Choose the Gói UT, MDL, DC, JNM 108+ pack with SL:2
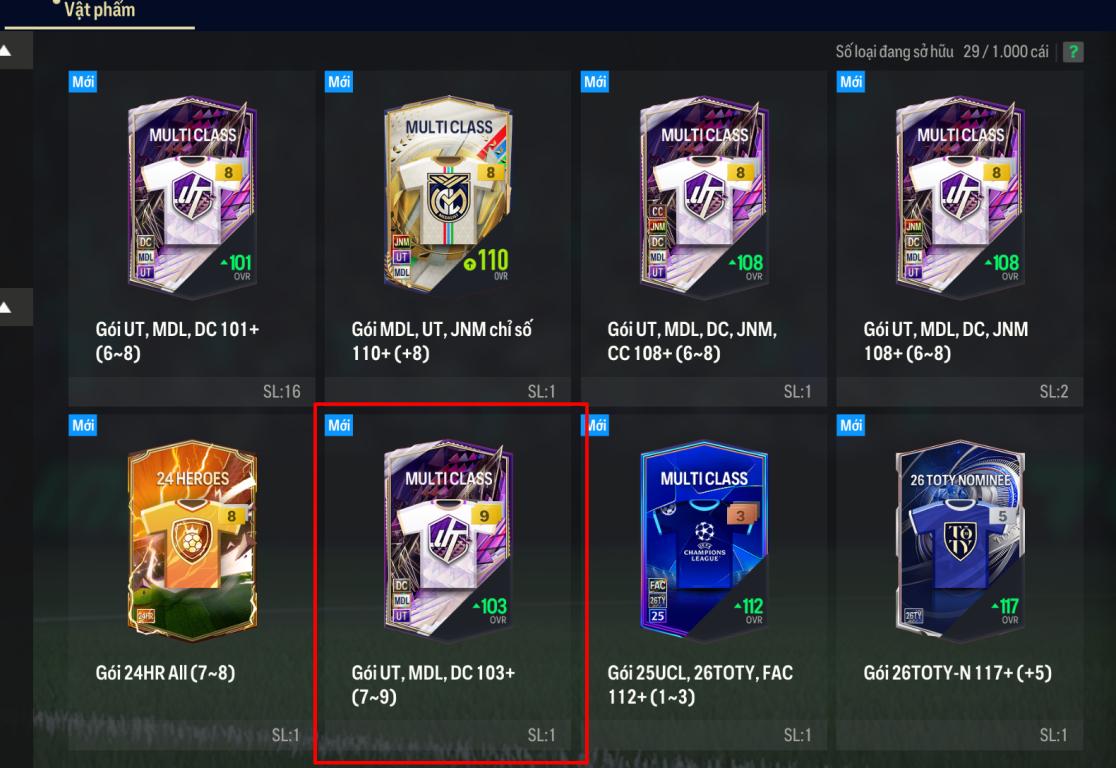 click(960, 238)
